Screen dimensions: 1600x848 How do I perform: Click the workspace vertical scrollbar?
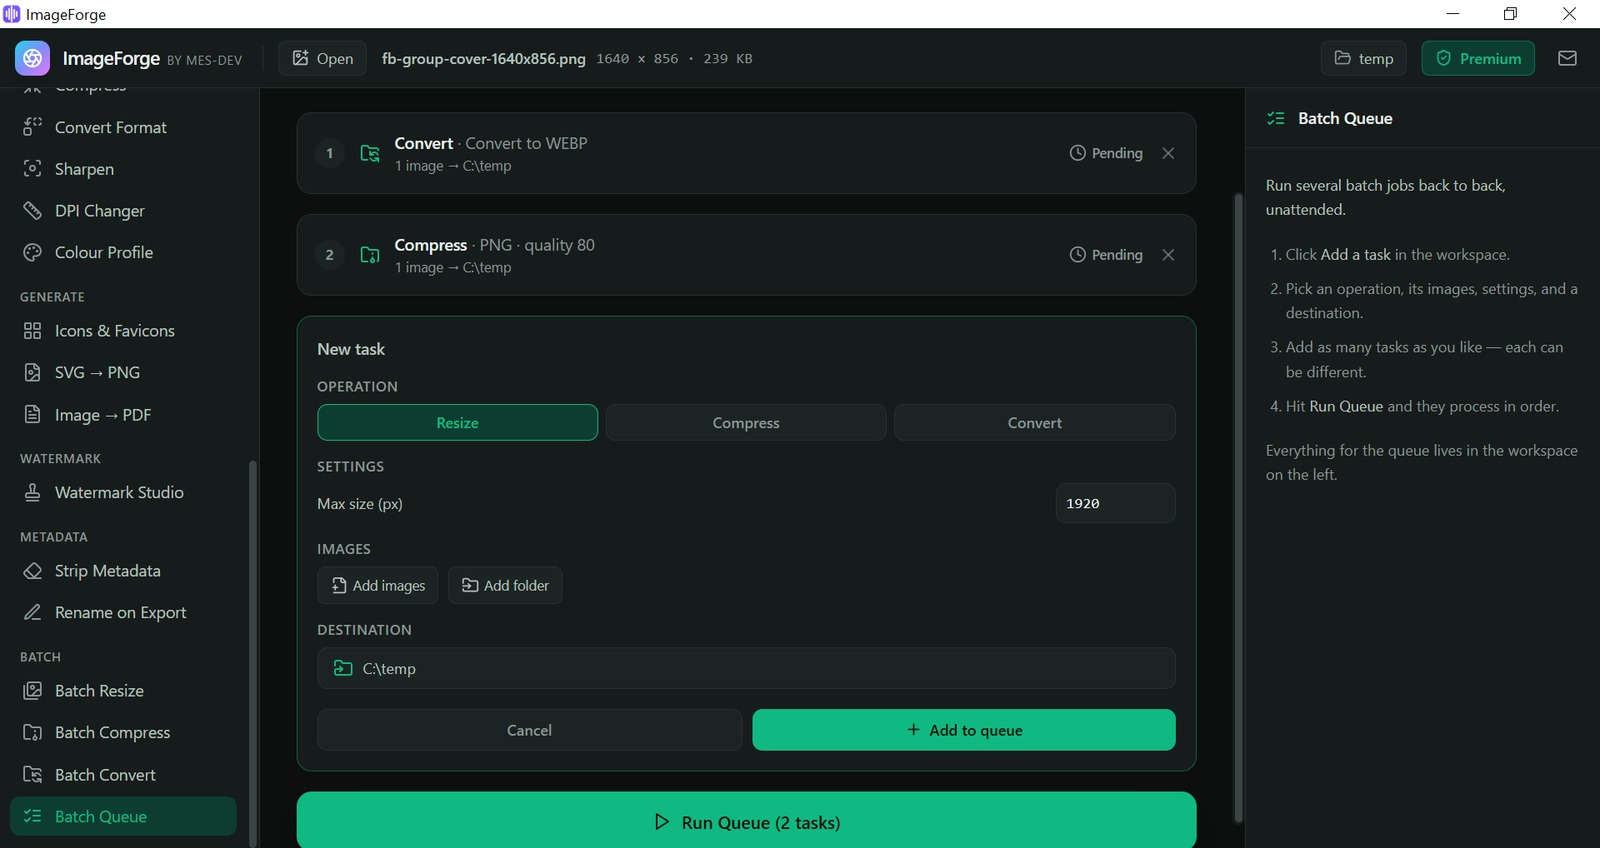pyautogui.click(x=1238, y=508)
